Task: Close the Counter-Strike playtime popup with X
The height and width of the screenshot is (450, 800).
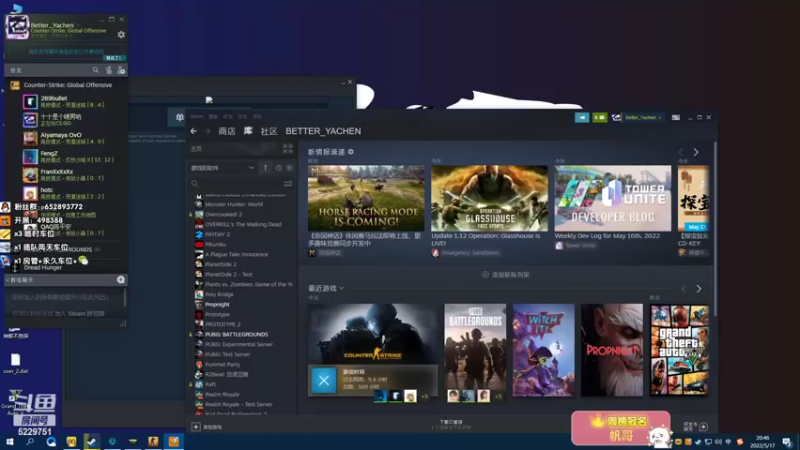Action: (323, 380)
